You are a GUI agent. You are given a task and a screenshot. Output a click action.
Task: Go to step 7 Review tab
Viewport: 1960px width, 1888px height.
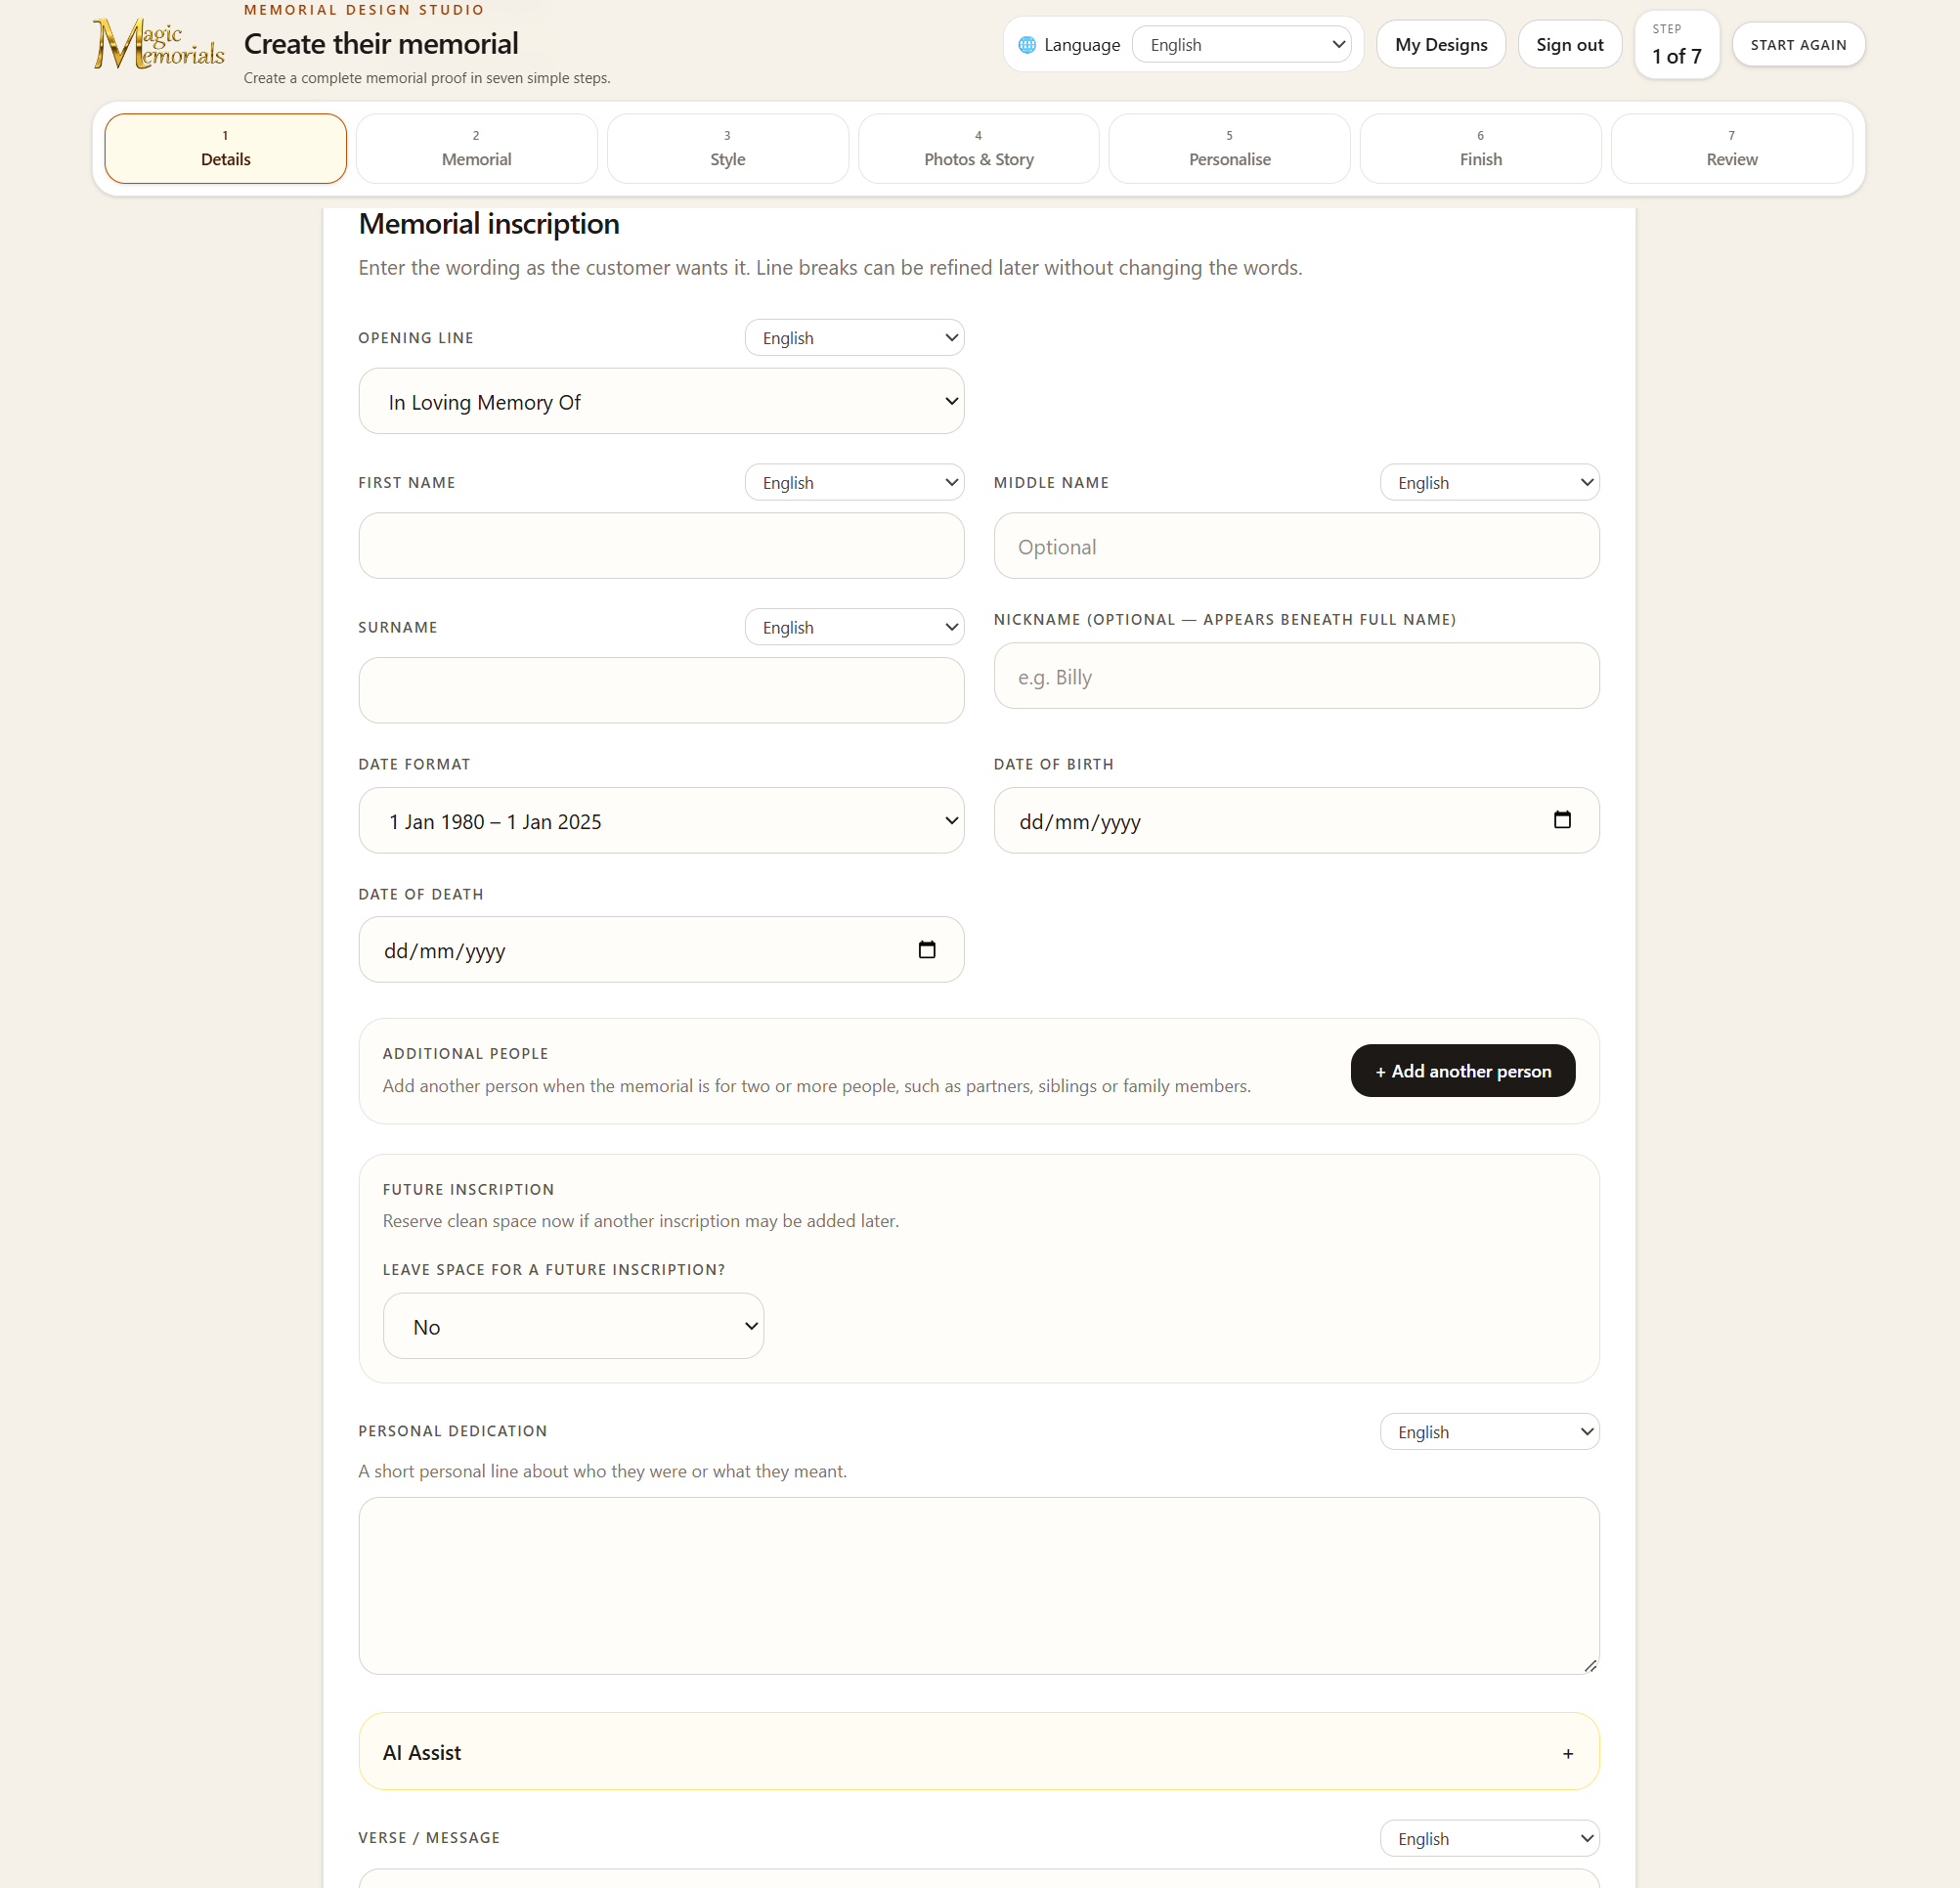tap(1731, 148)
